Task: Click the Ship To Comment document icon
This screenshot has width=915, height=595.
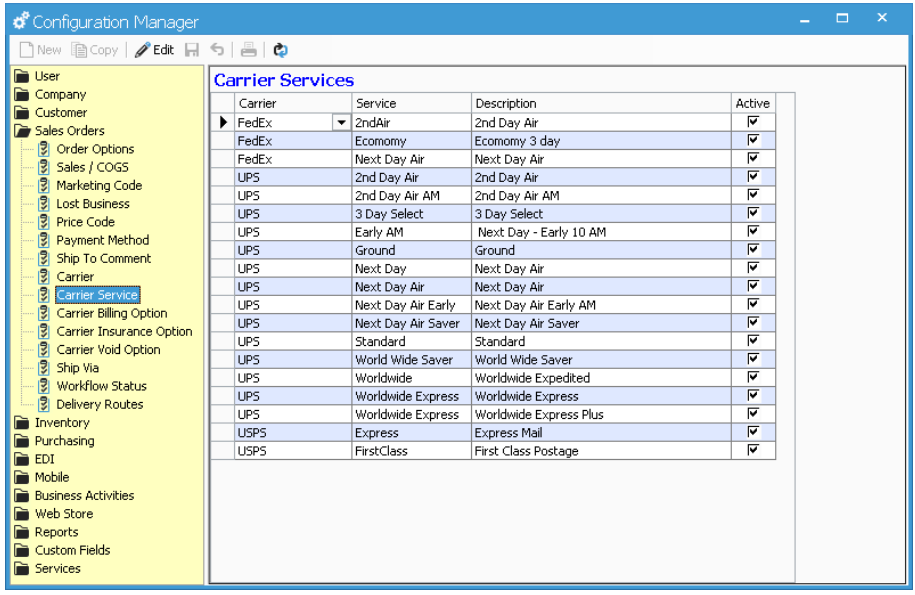Action: pyautogui.click(x=44, y=258)
